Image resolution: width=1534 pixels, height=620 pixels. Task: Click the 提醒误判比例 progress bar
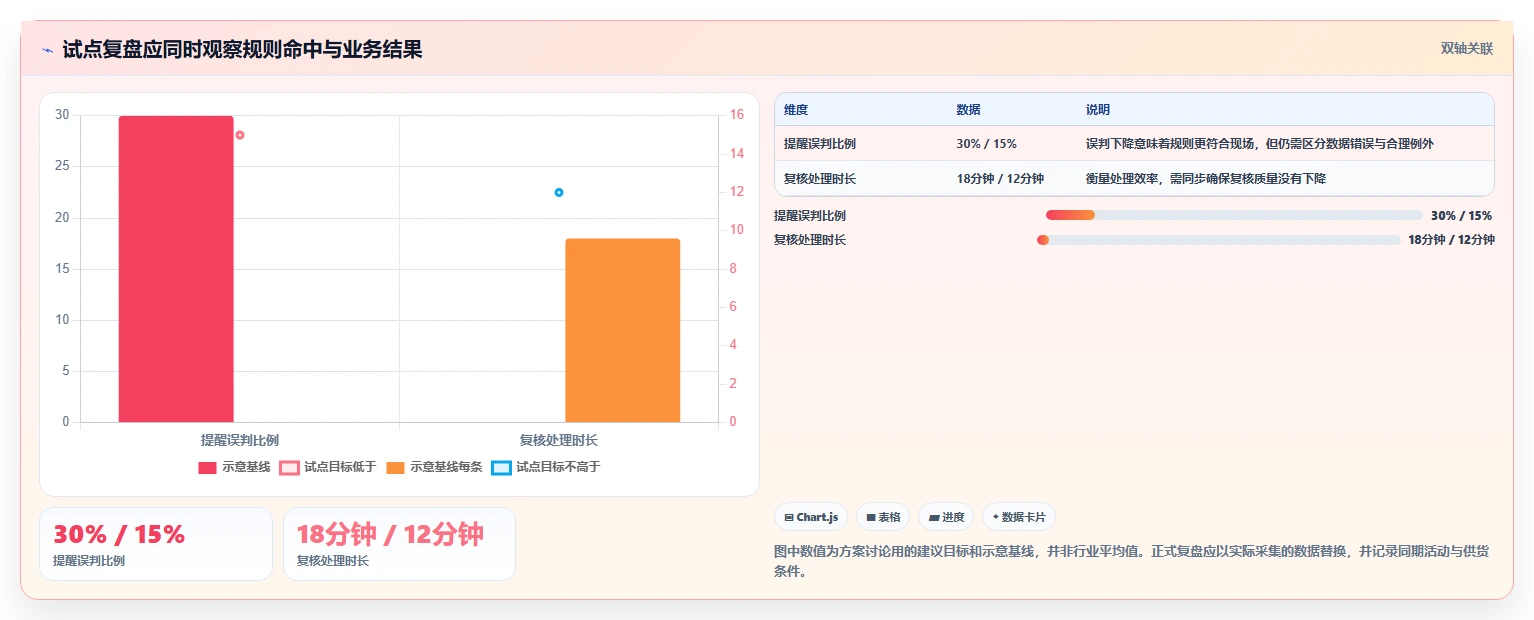1234,215
